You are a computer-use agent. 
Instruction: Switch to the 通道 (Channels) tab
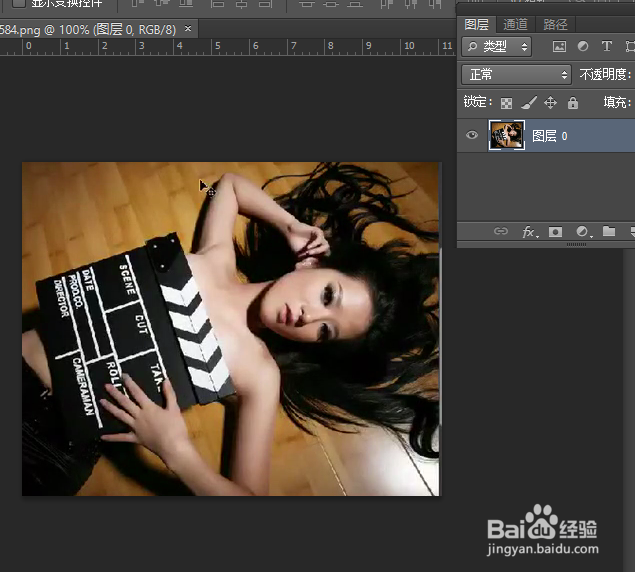point(515,24)
